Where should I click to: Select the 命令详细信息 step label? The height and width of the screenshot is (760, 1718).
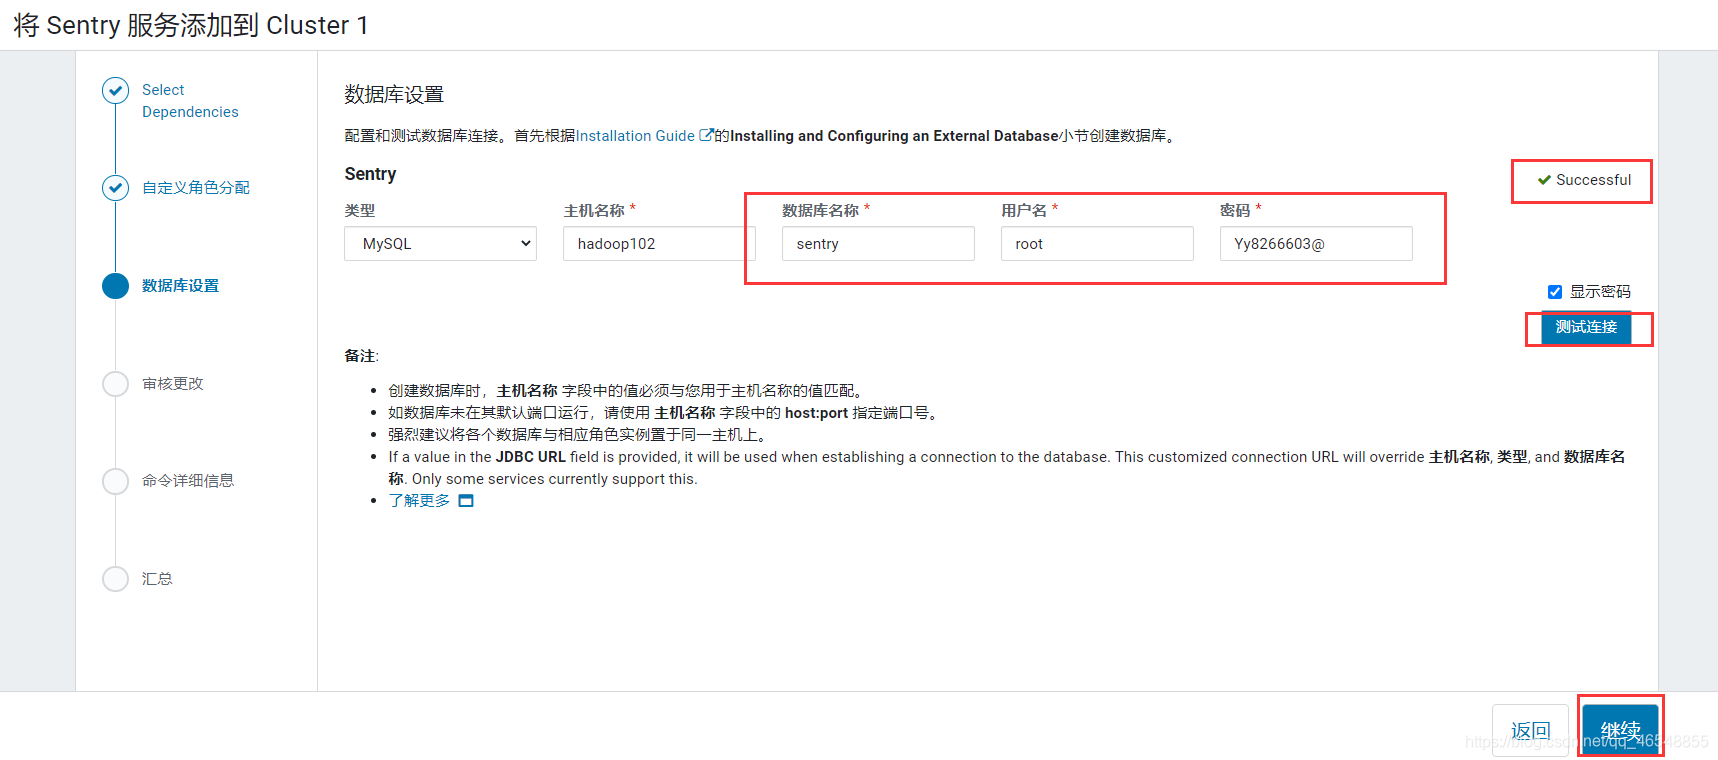click(188, 481)
